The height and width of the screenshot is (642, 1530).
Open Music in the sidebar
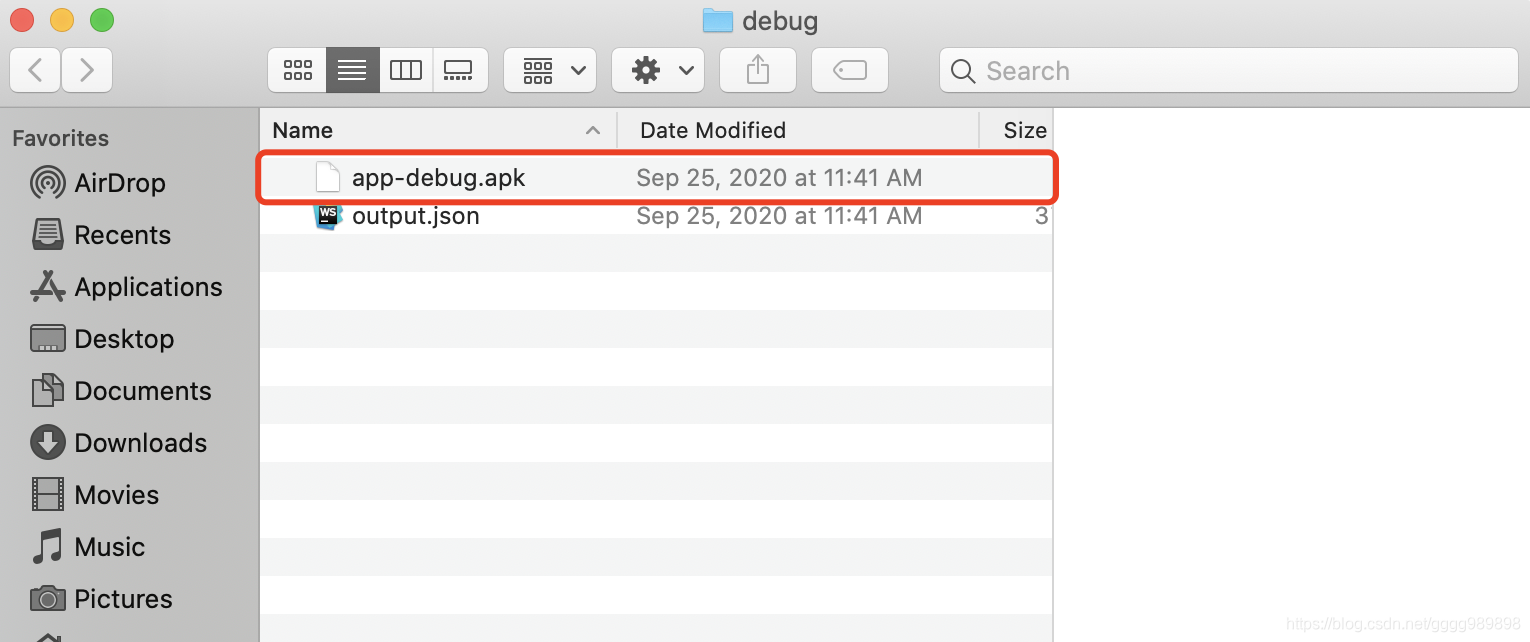tap(88, 547)
